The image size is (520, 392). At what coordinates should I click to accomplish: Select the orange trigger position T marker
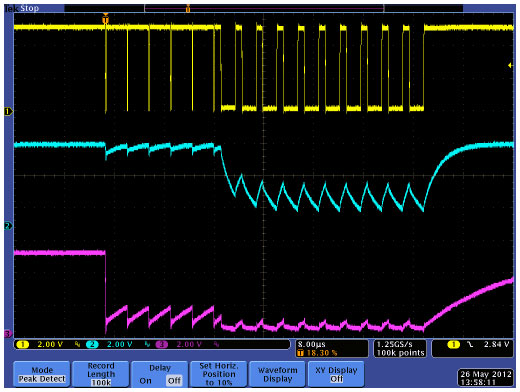pyautogui.click(x=105, y=19)
